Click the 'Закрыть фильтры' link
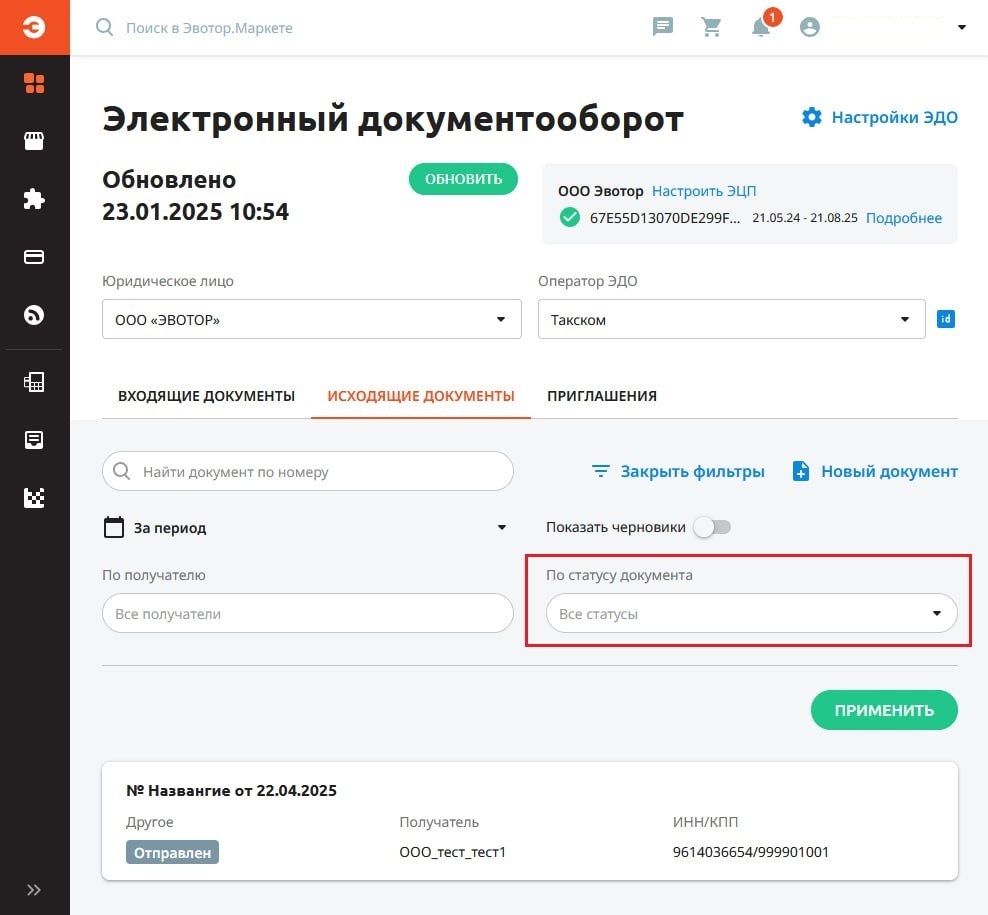Screen dimensions: 988x915 (692, 471)
